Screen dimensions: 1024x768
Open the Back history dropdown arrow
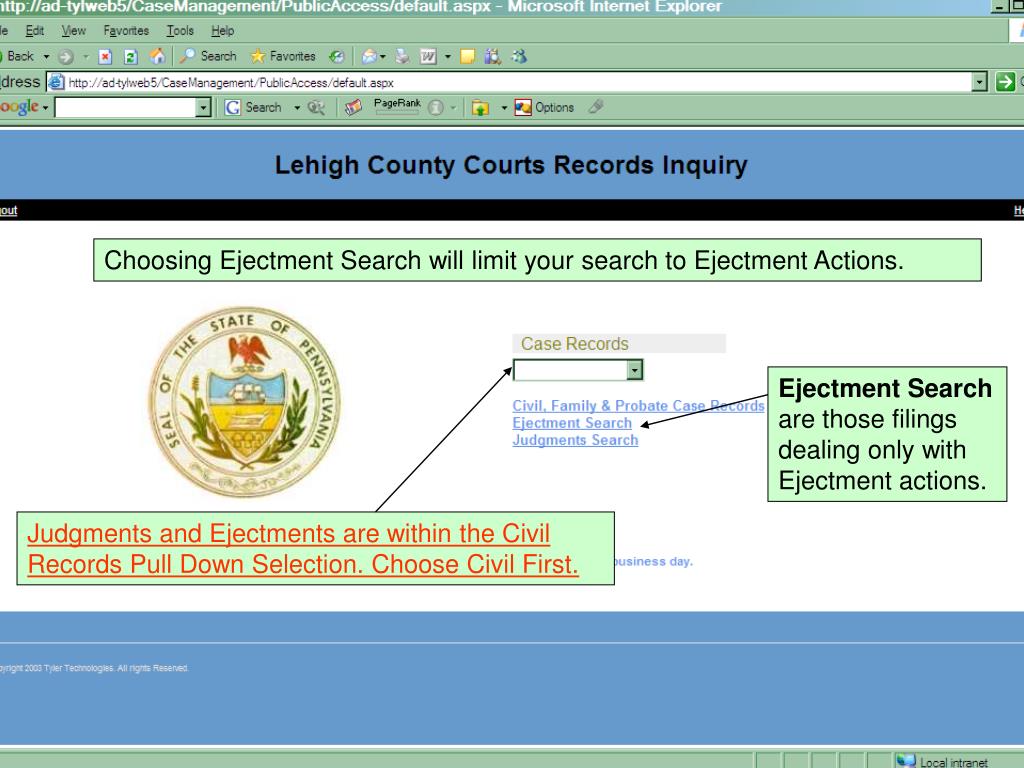click(x=46, y=56)
